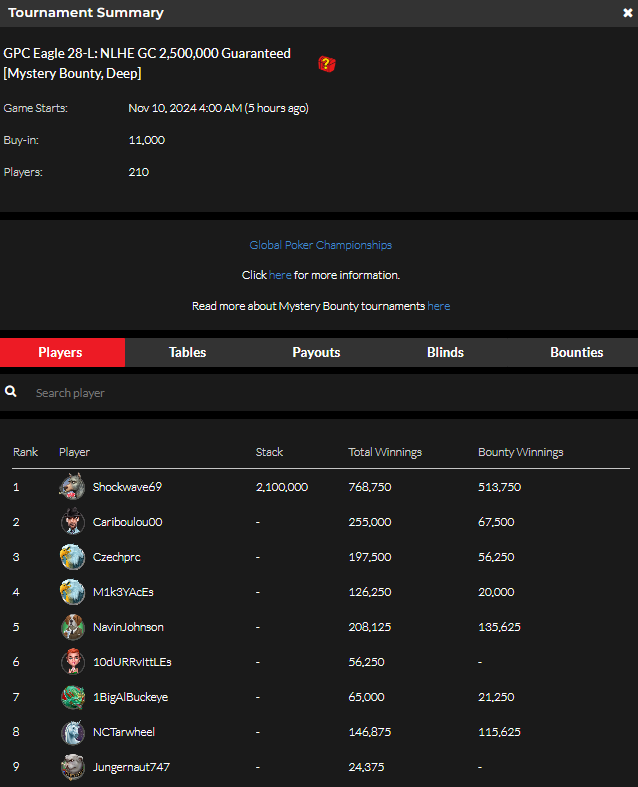This screenshot has width=638, height=787.
Task: Click Shockwave69's wolf avatar
Action: pos(72,487)
